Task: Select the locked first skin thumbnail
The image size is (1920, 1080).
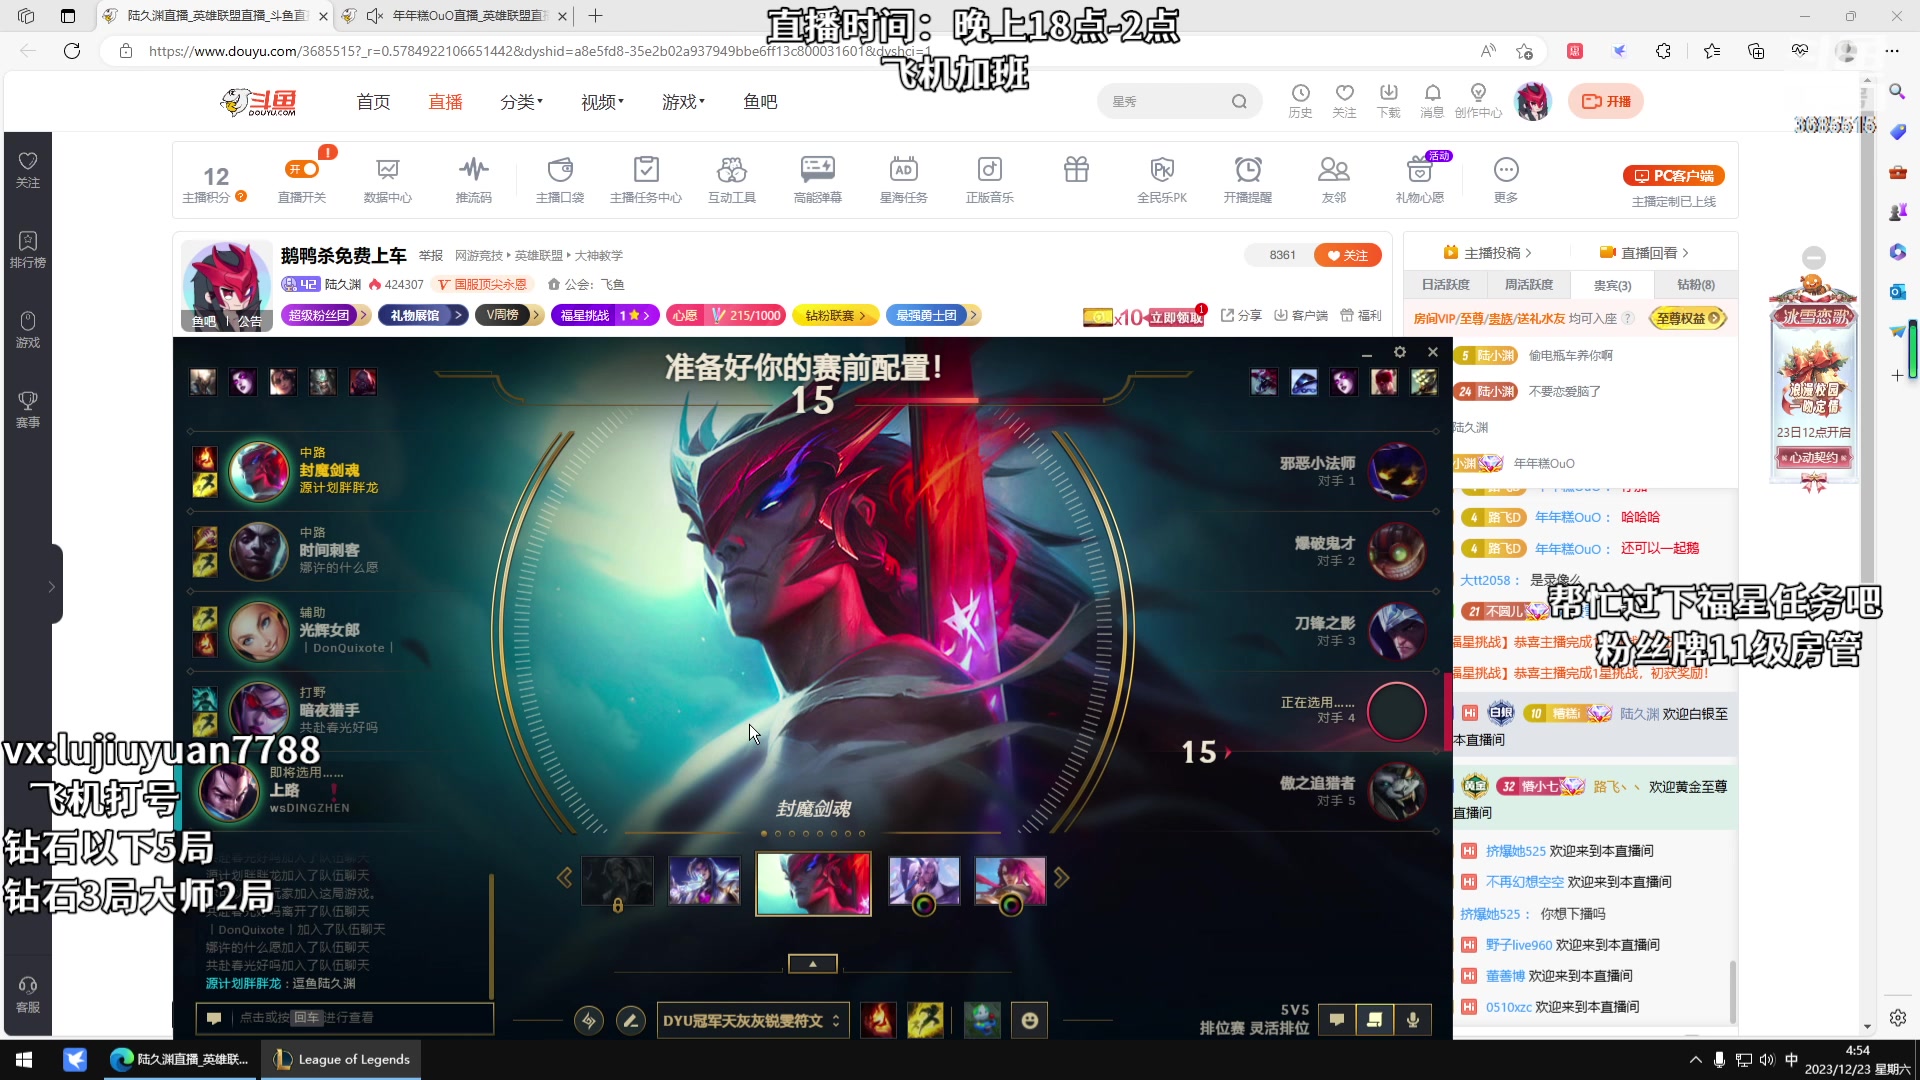Action: pyautogui.click(x=617, y=882)
